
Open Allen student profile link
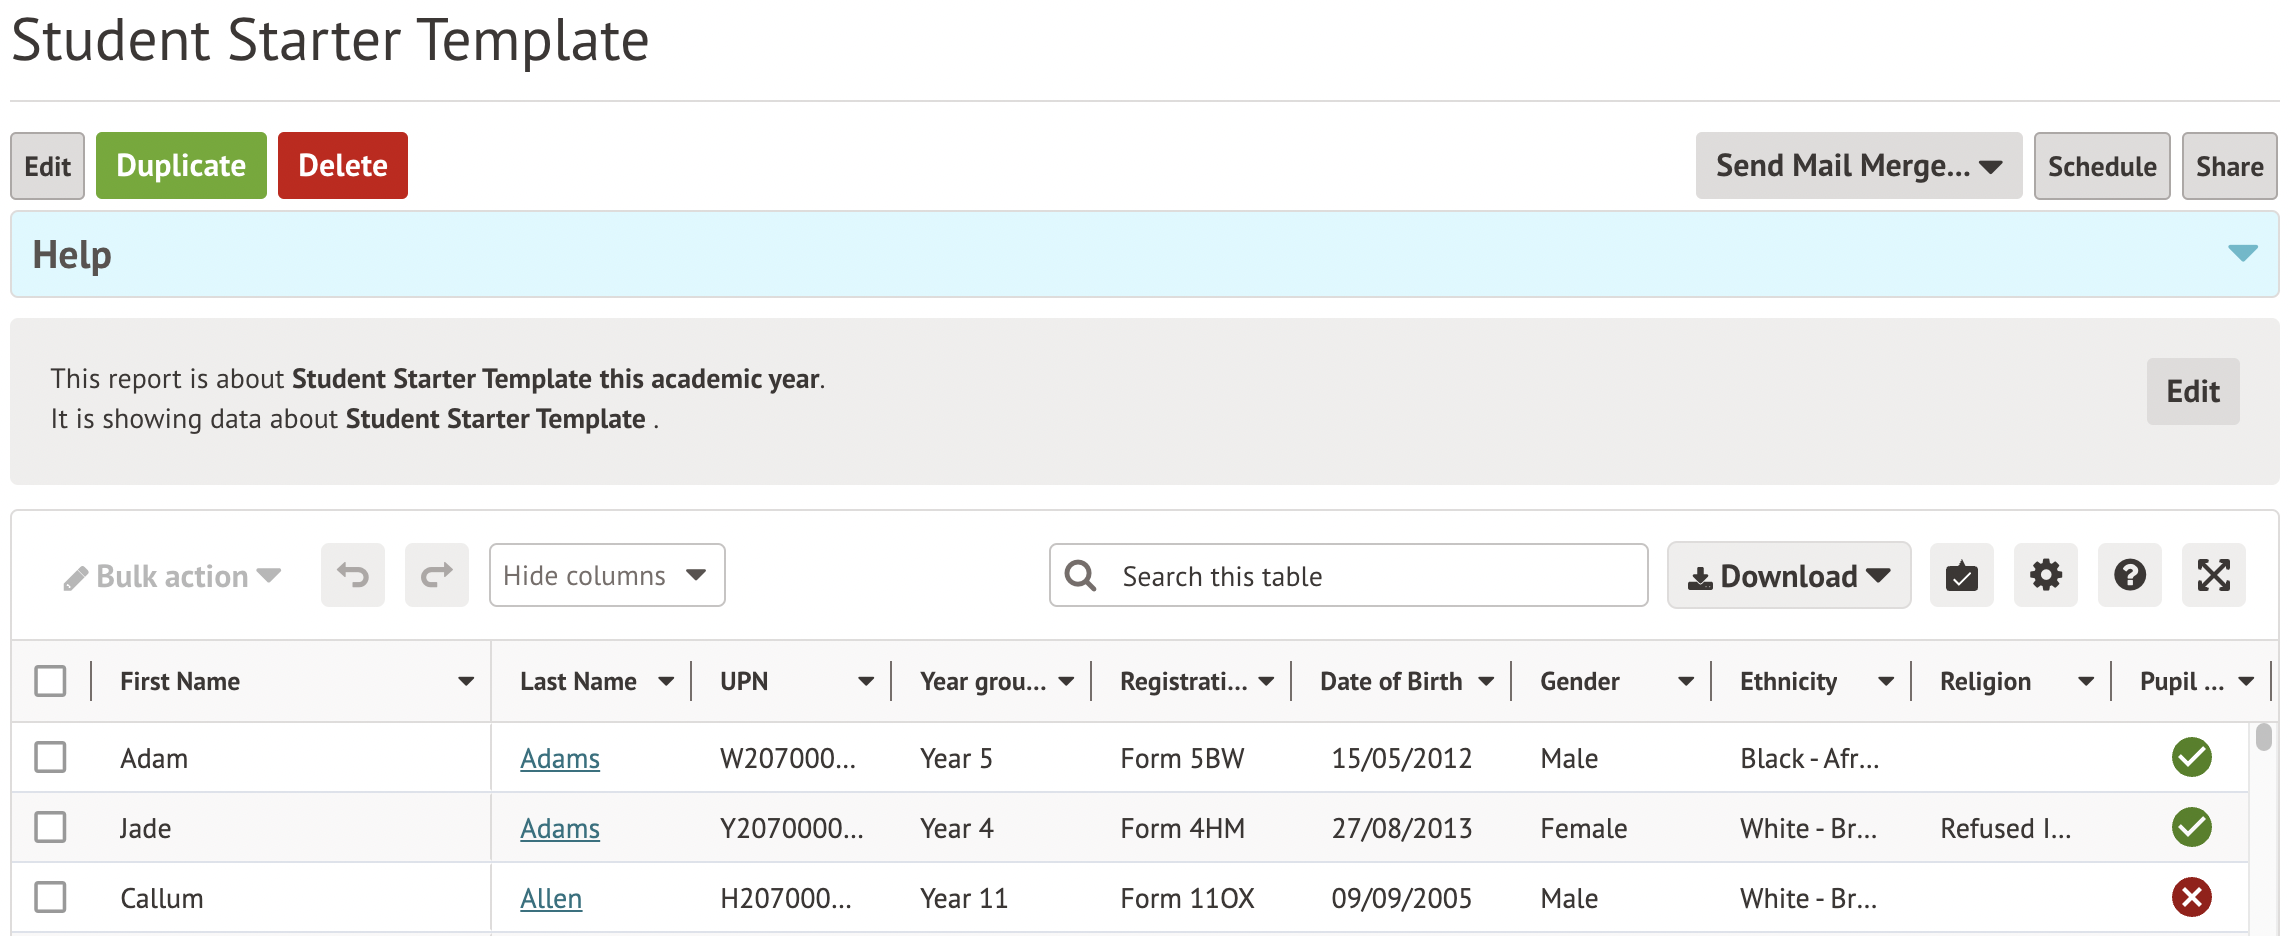tap(550, 898)
